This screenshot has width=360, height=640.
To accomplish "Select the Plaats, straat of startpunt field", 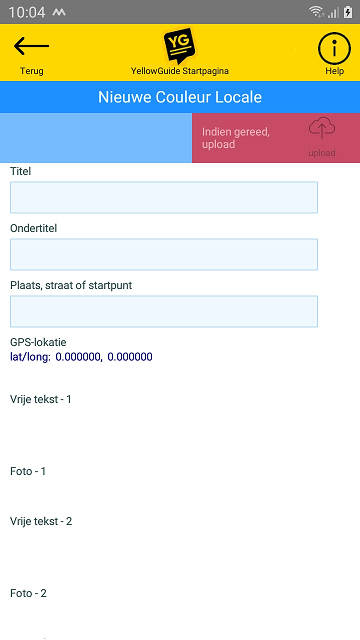I will (164, 311).
